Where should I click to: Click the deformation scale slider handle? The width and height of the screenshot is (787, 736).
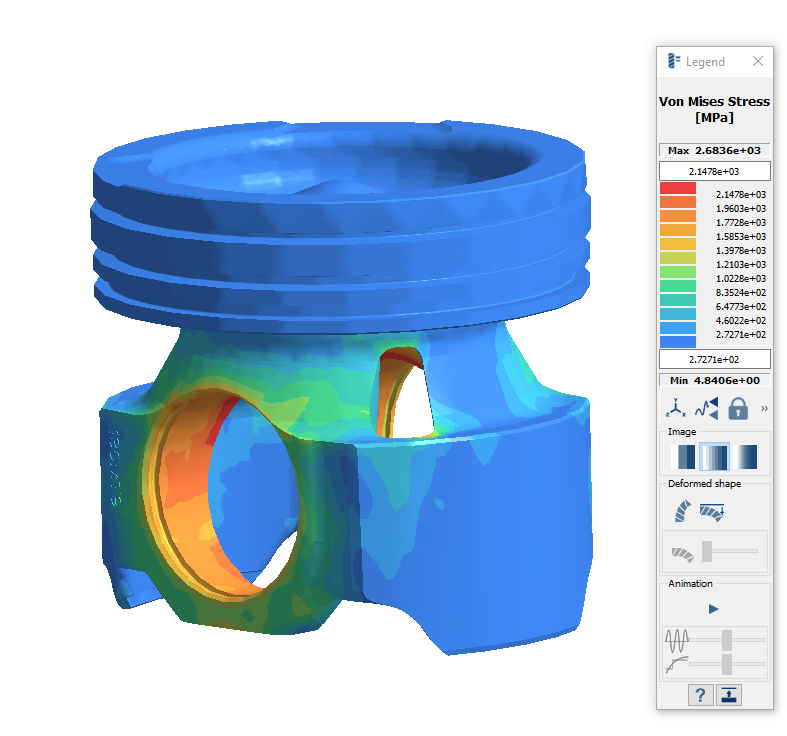click(x=708, y=551)
